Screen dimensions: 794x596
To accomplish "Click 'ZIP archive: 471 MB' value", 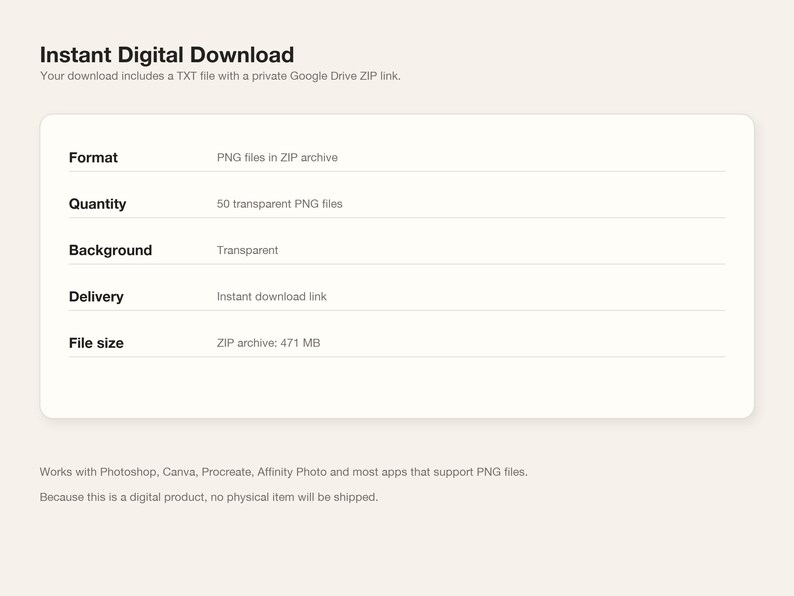I will coord(268,343).
